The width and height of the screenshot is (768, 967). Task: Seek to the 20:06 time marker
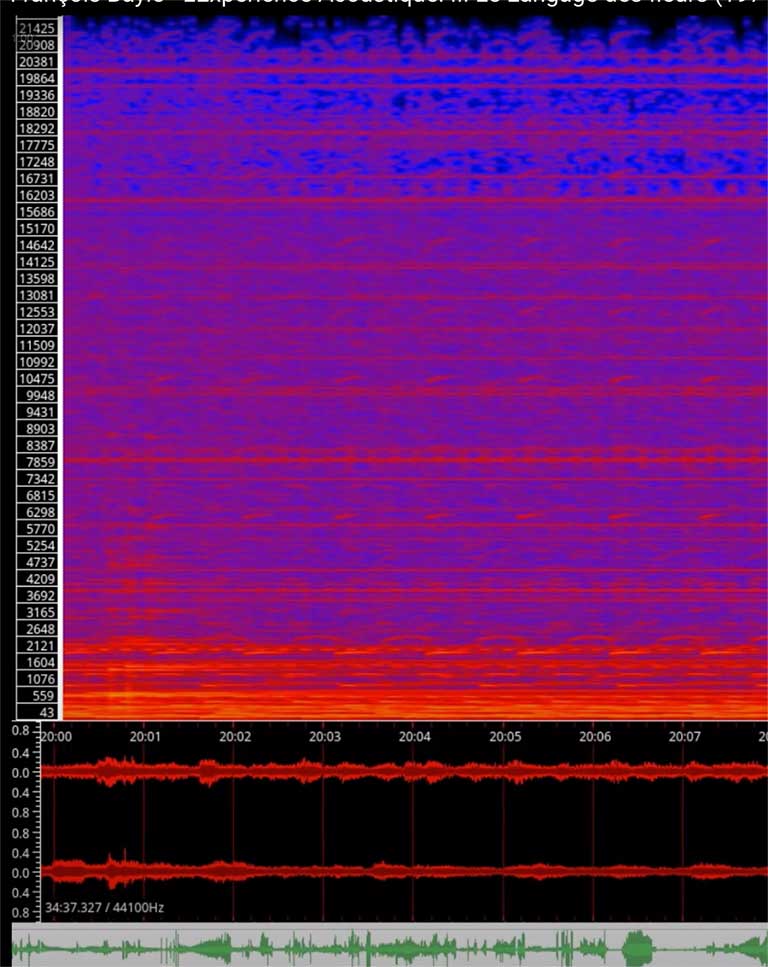tap(595, 736)
